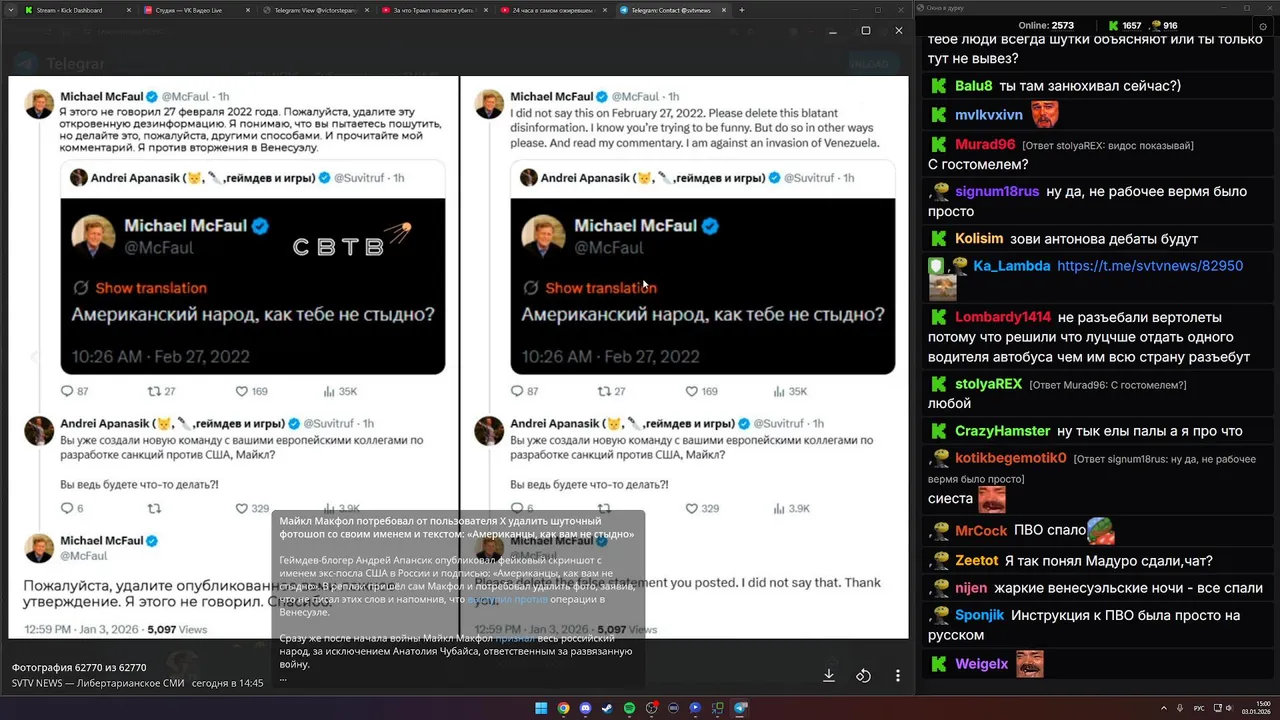Open the three-dot more options menu

click(898, 676)
